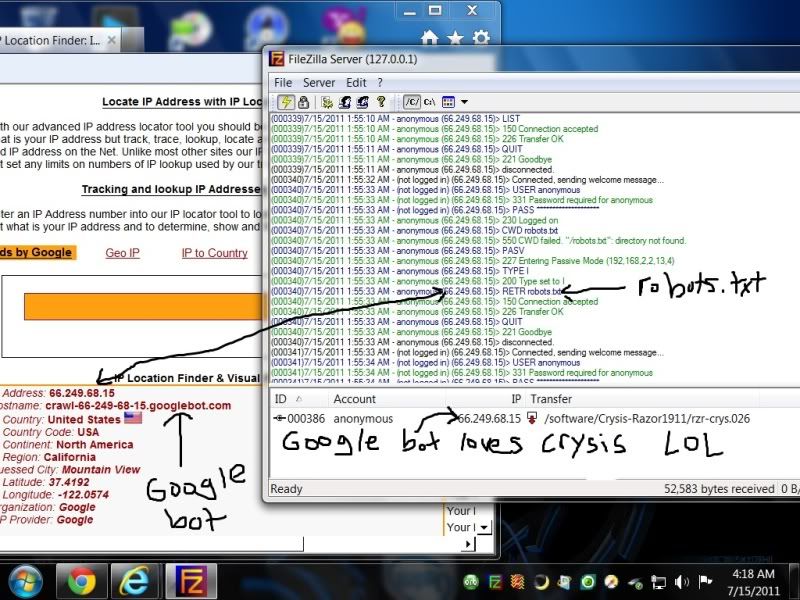Sort connections by IP column header
Screen dimensions: 800x600
[x=485, y=399]
